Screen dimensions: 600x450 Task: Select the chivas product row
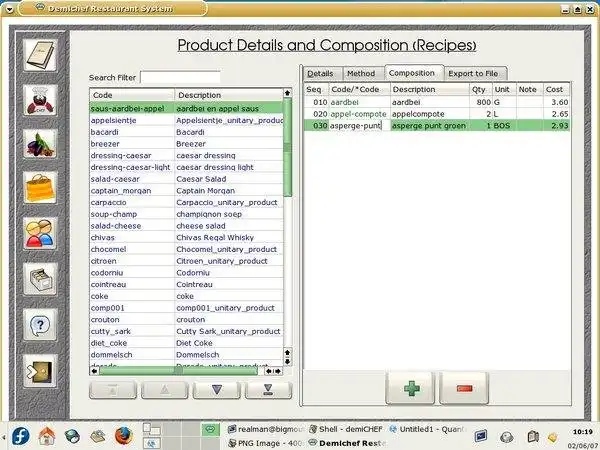187,238
